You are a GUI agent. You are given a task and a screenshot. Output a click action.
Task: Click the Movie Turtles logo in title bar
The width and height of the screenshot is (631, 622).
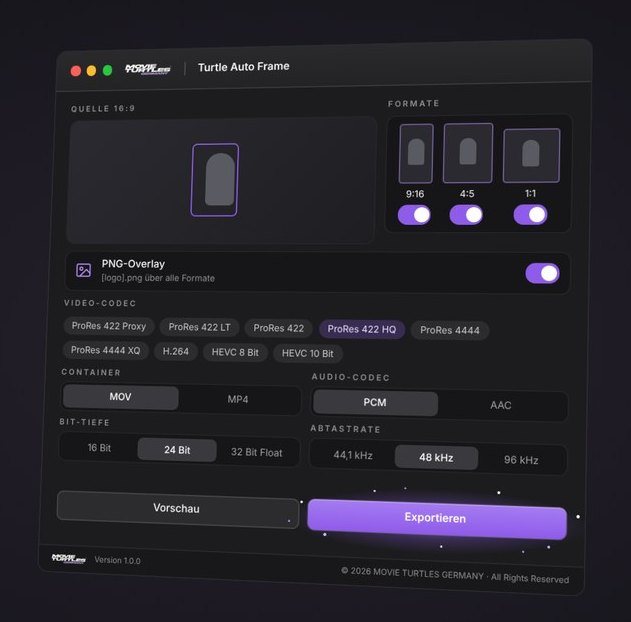[x=147, y=69]
